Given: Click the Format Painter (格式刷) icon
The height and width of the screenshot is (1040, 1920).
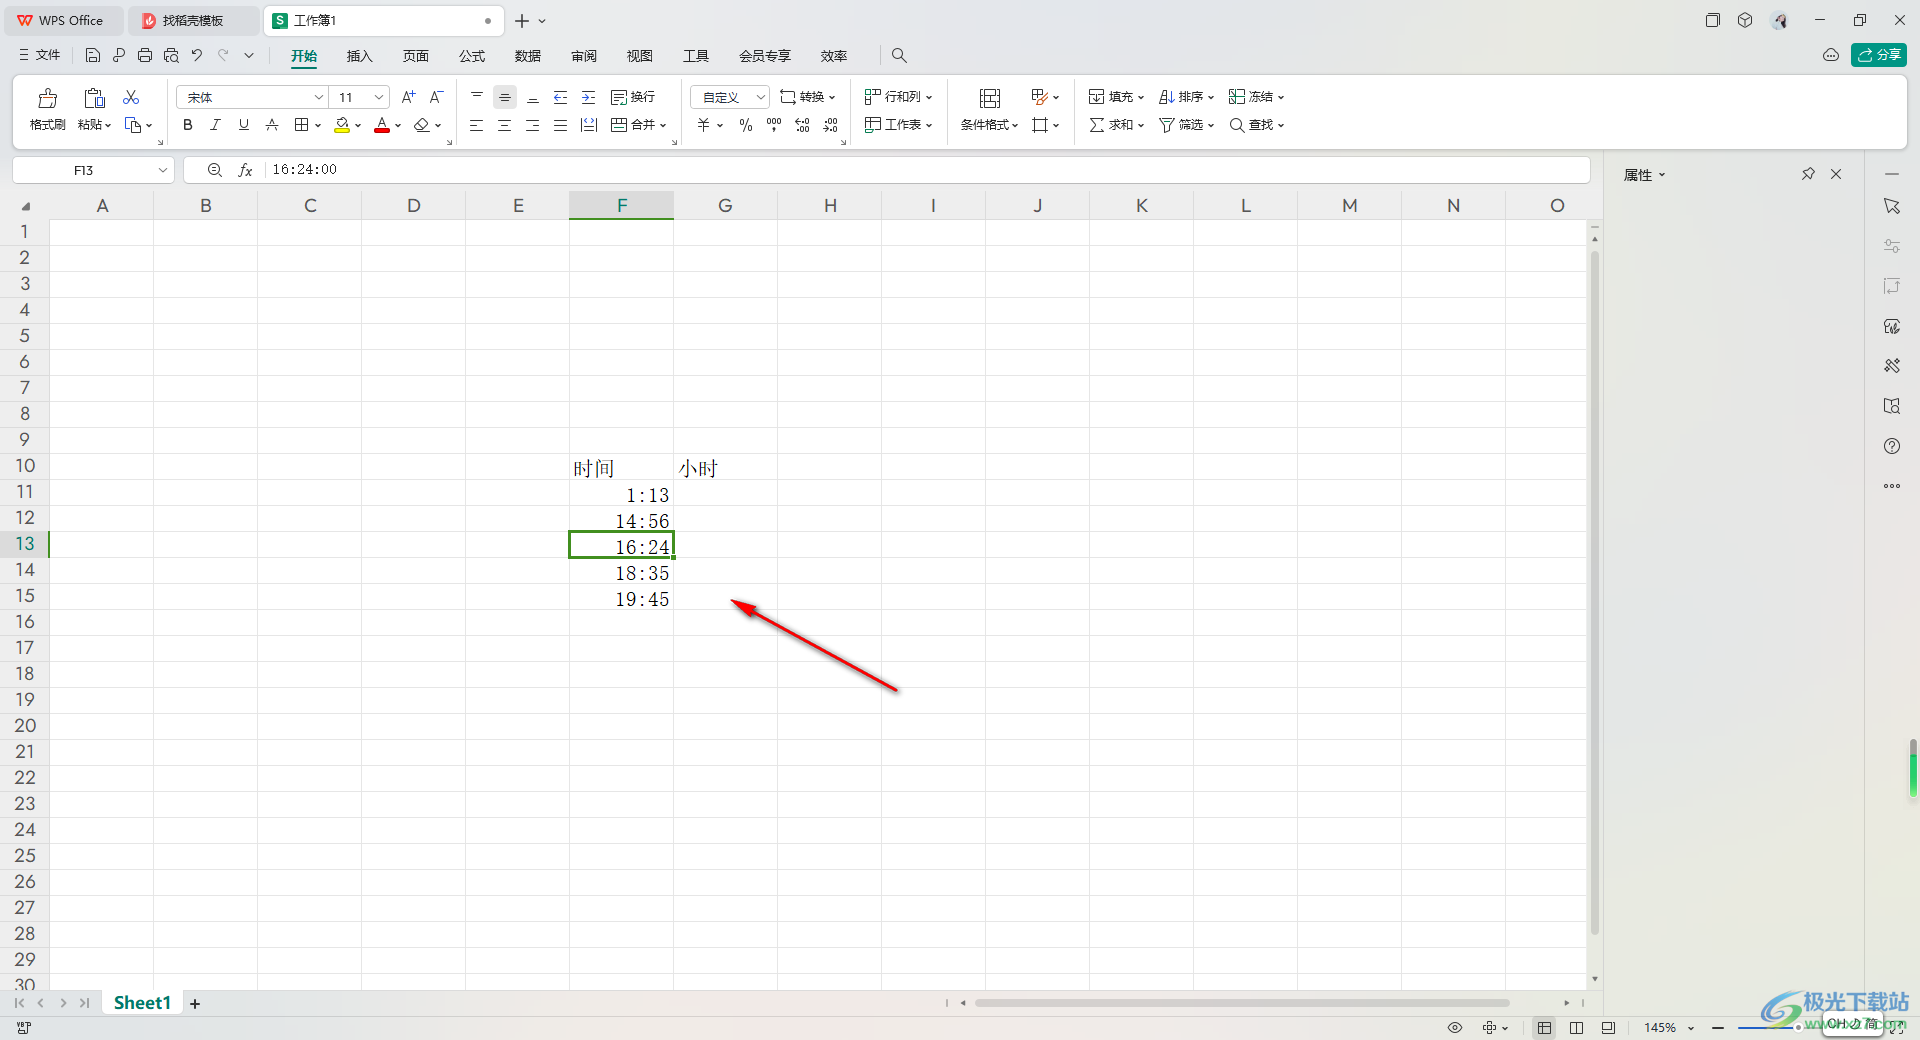Looking at the screenshot, I should 47,98.
